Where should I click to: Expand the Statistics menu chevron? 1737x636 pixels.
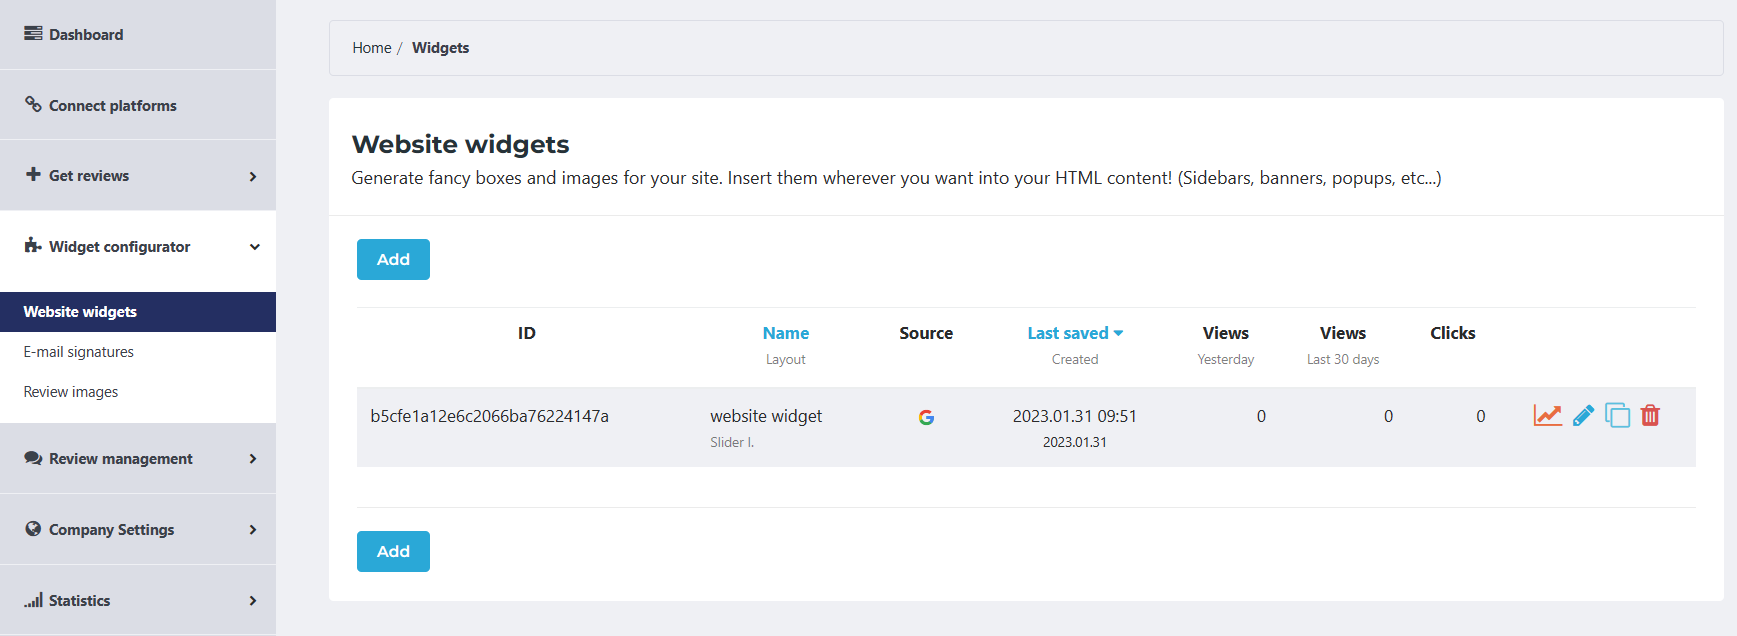click(x=253, y=601)
